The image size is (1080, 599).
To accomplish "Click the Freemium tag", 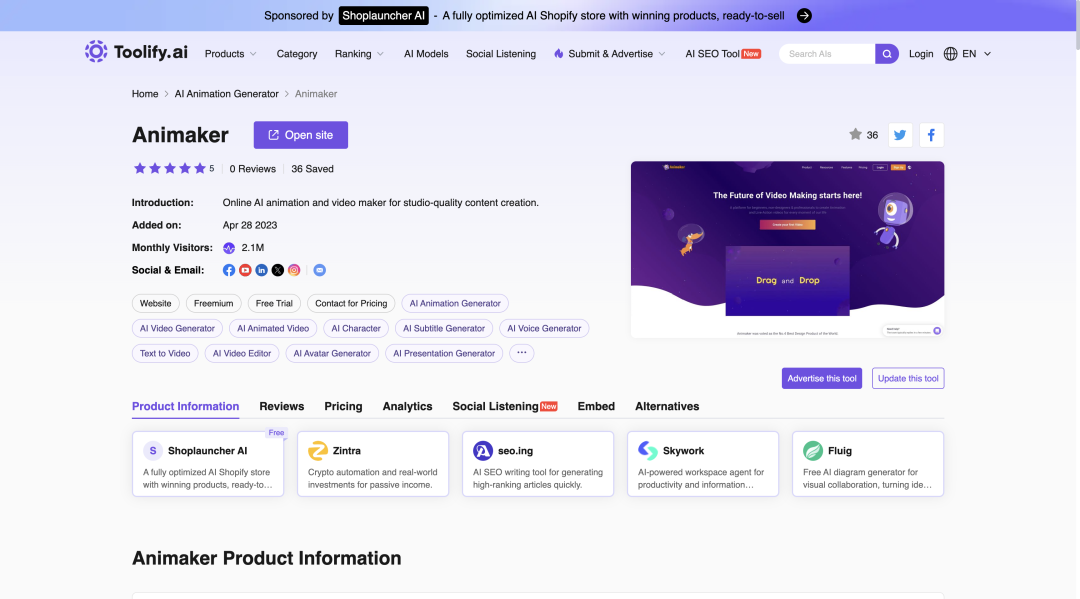I will click(x=214, y=303).
